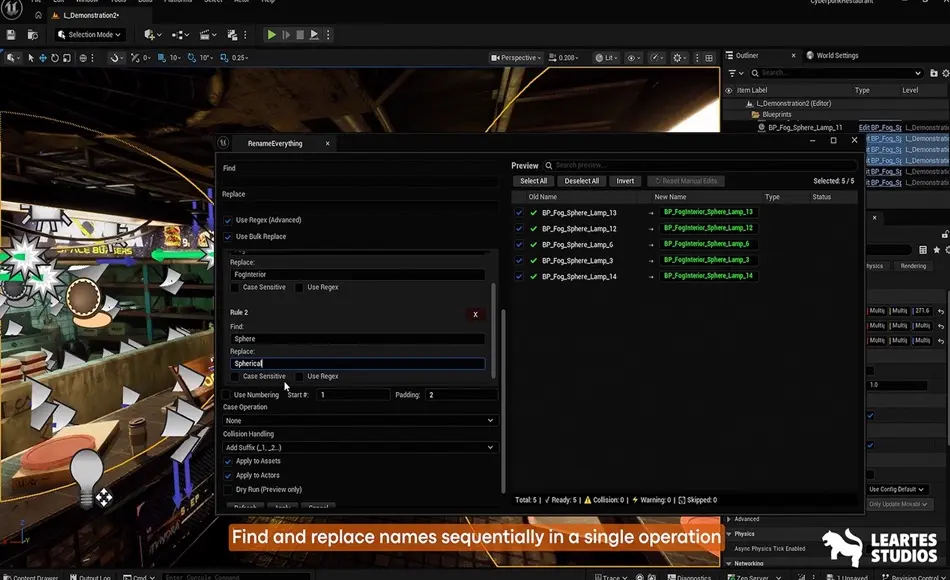Image resolution: width=950 pixels, height=580 pixels.
Task: Open the Selection Mode dropdown
Action: (90, 35)
